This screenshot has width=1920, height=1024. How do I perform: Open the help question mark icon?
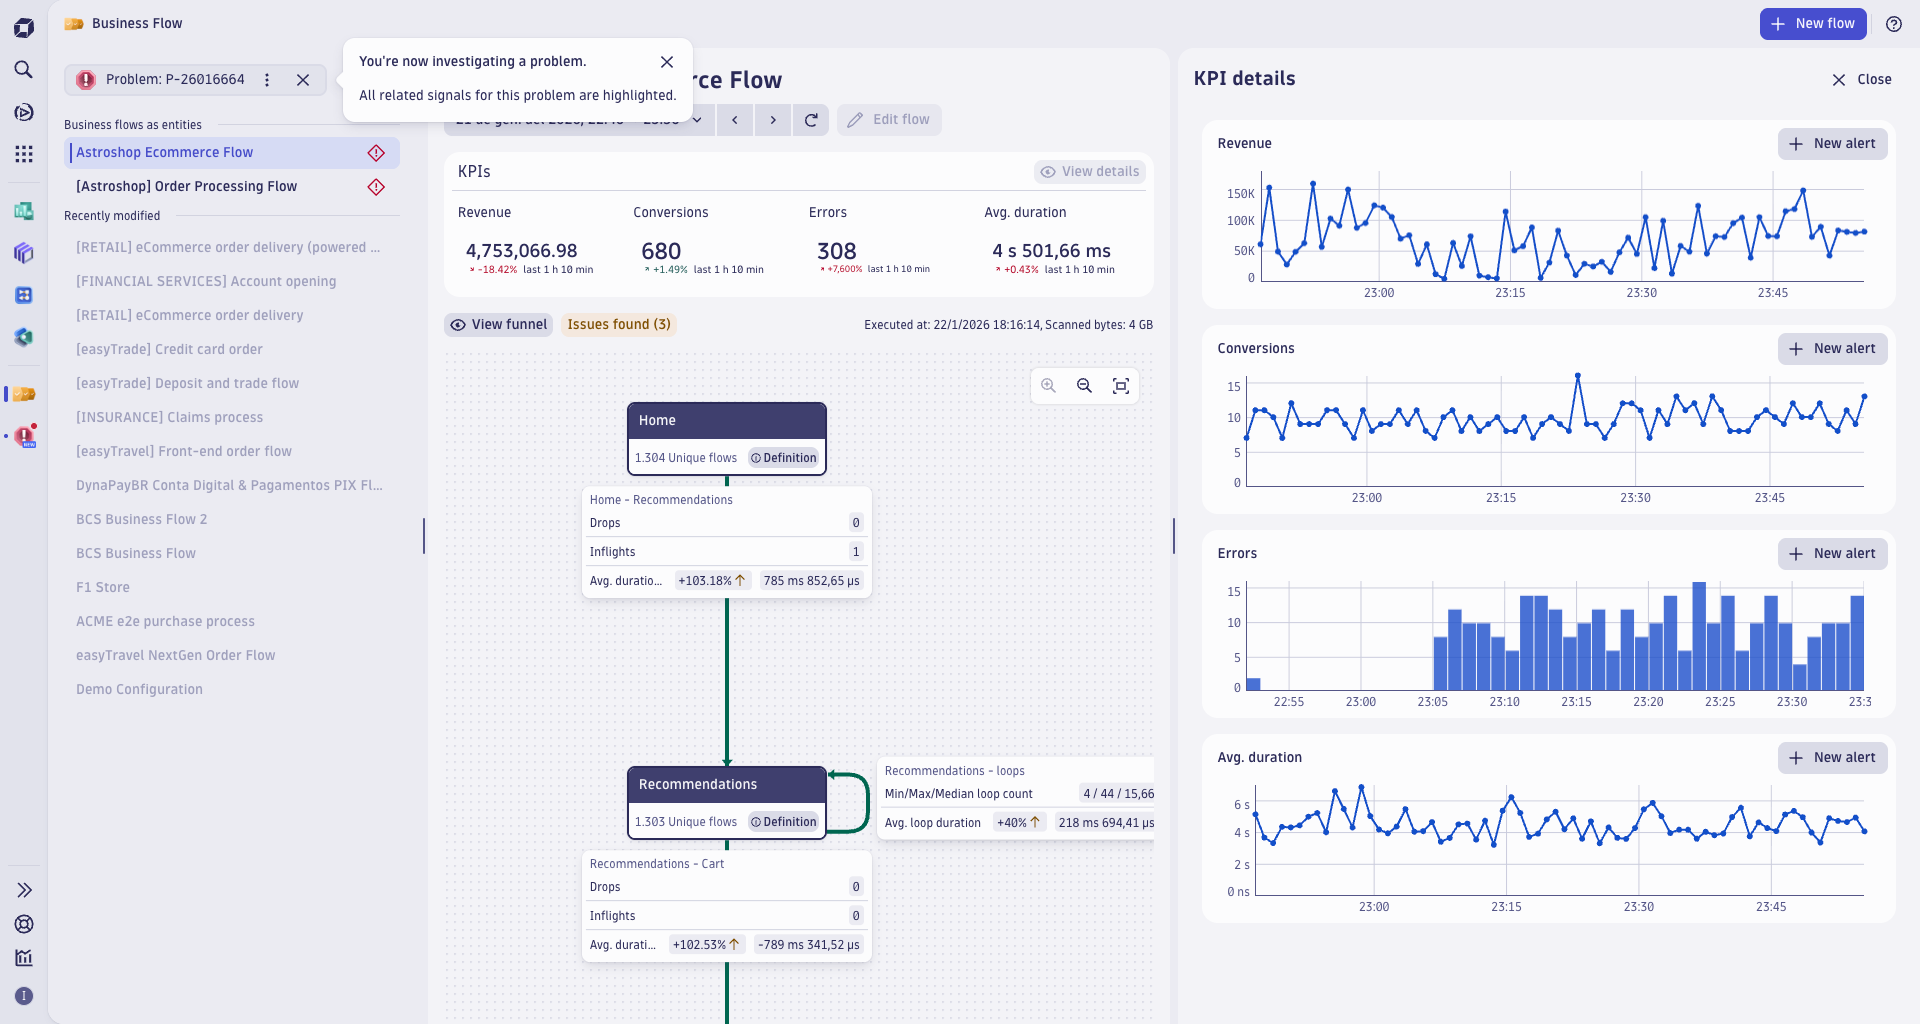pyautogui.click(x=1893, y=24)
